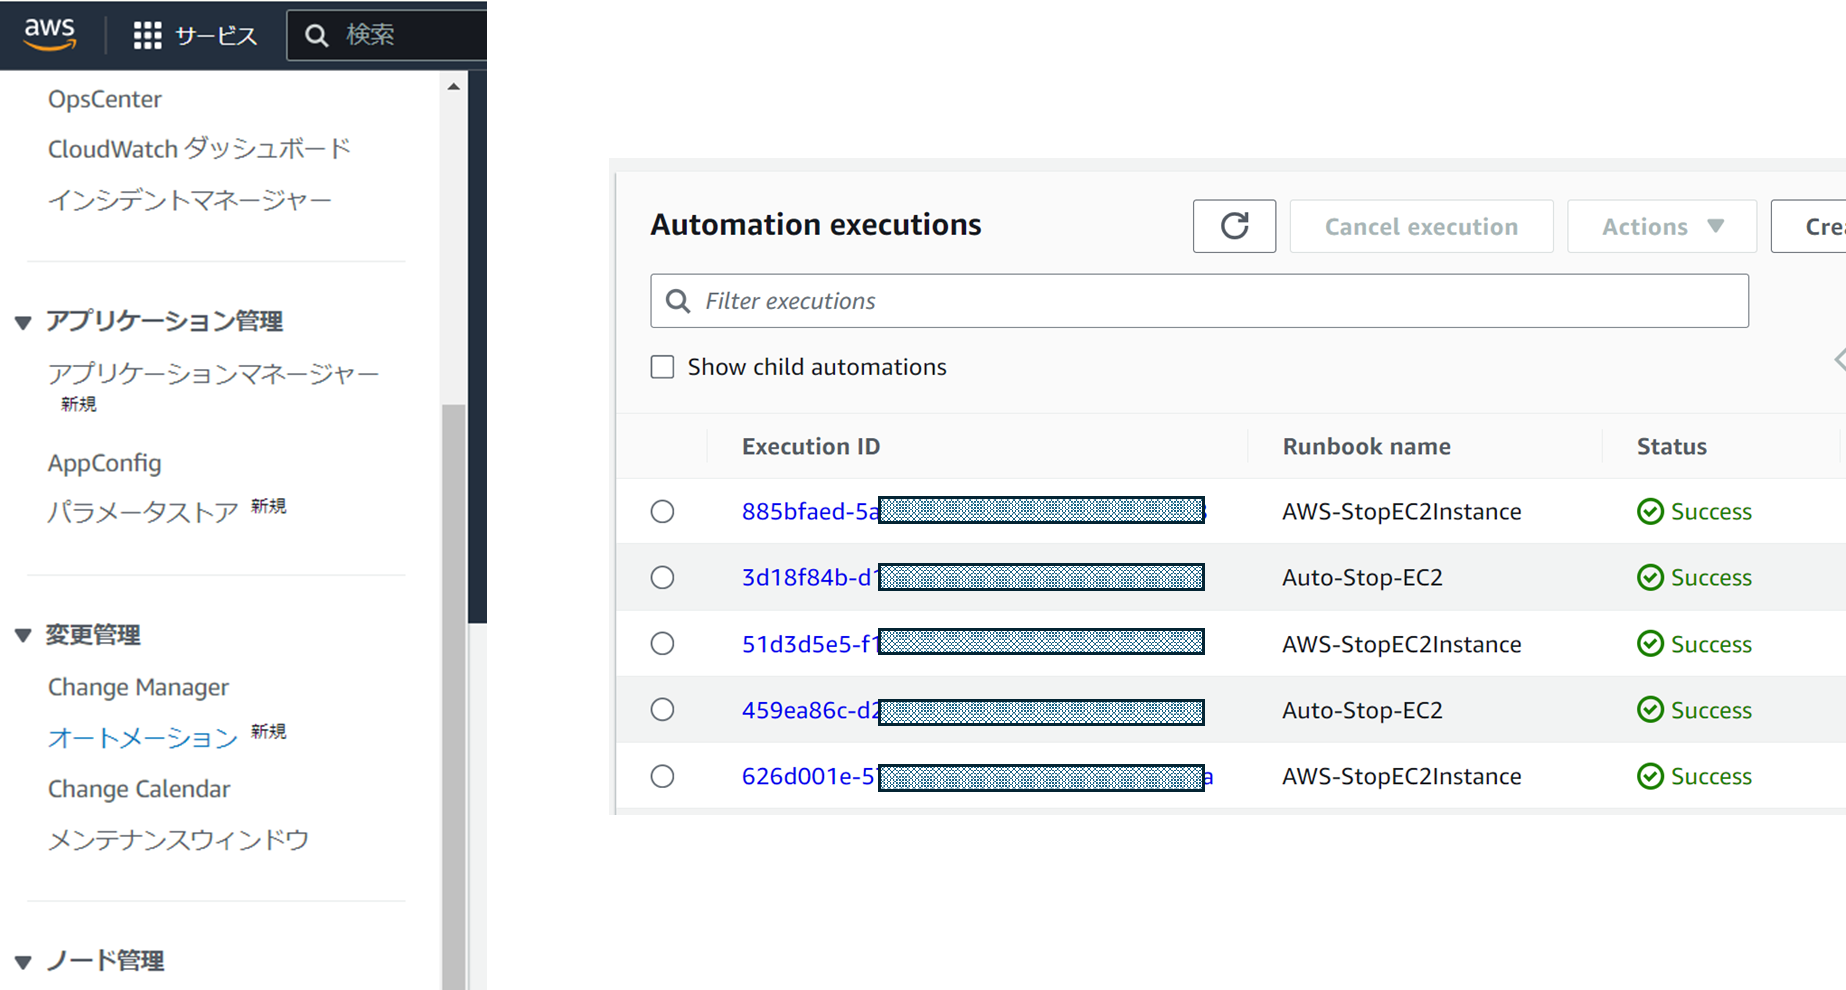The width and height of the screenshot is (1846, 990).
Task: Select radio button for execution 3d18f84b
Action: click(662, 578)
